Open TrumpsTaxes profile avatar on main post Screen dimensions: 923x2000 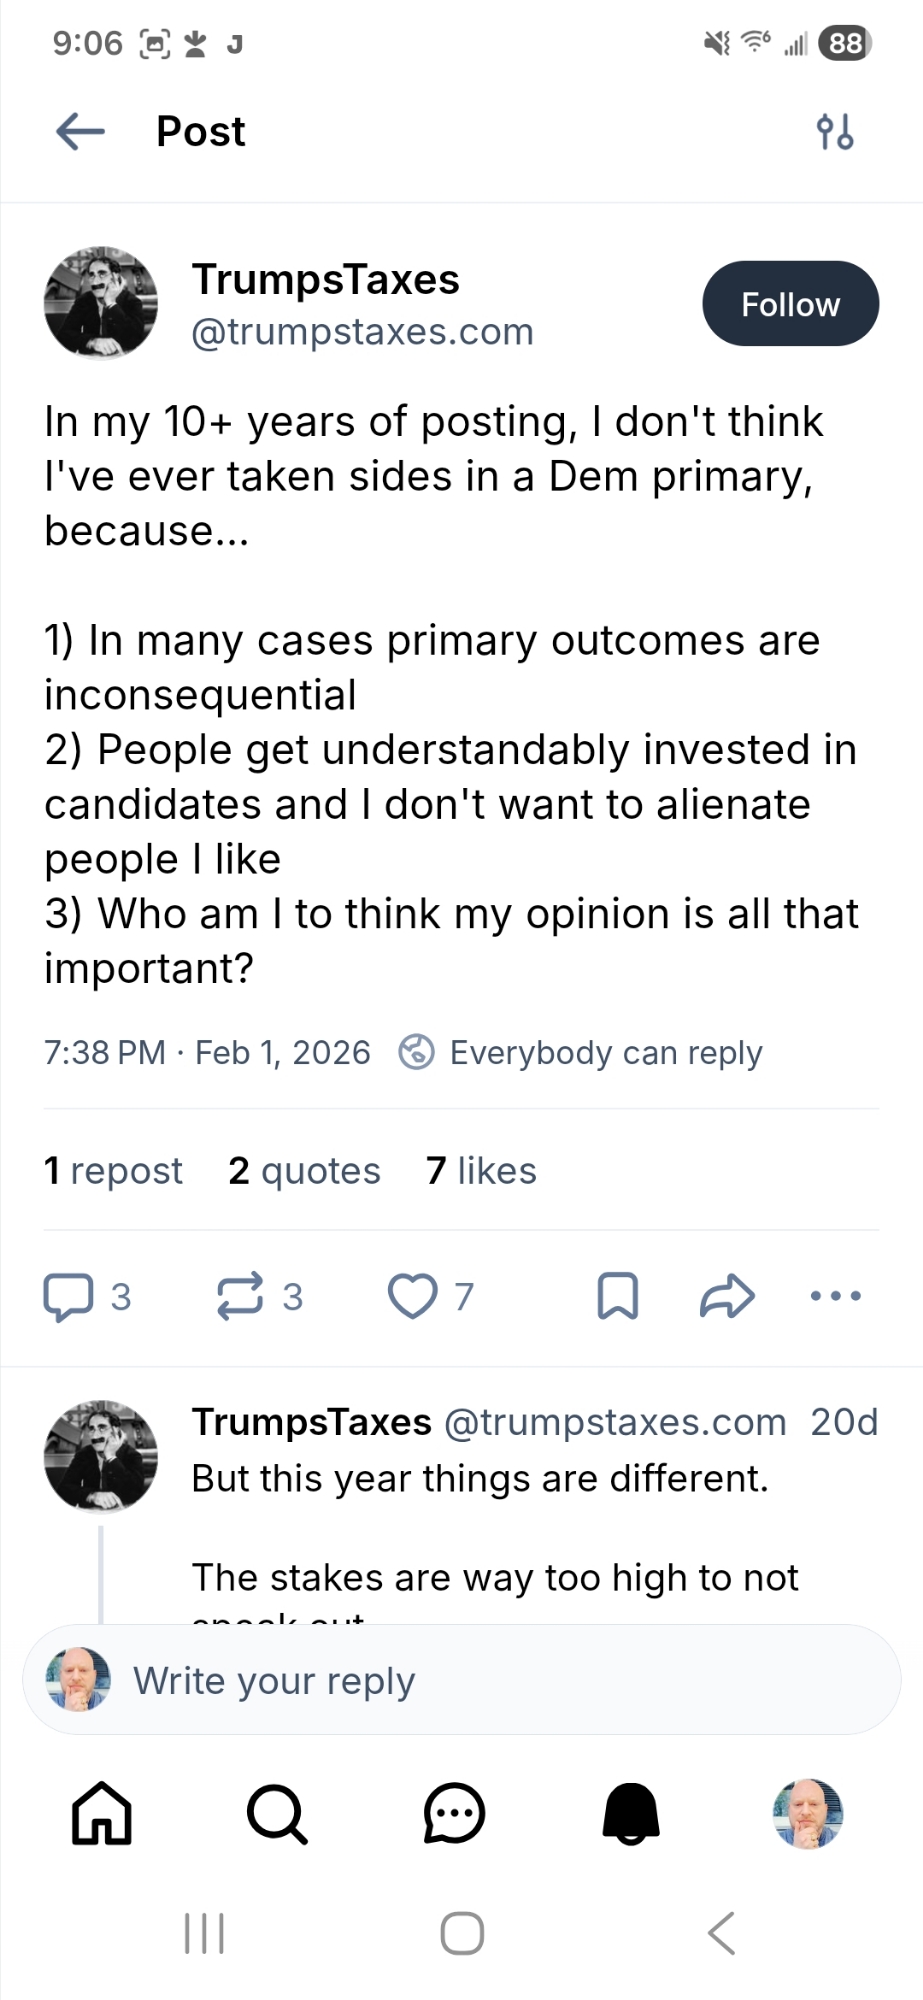101,303
